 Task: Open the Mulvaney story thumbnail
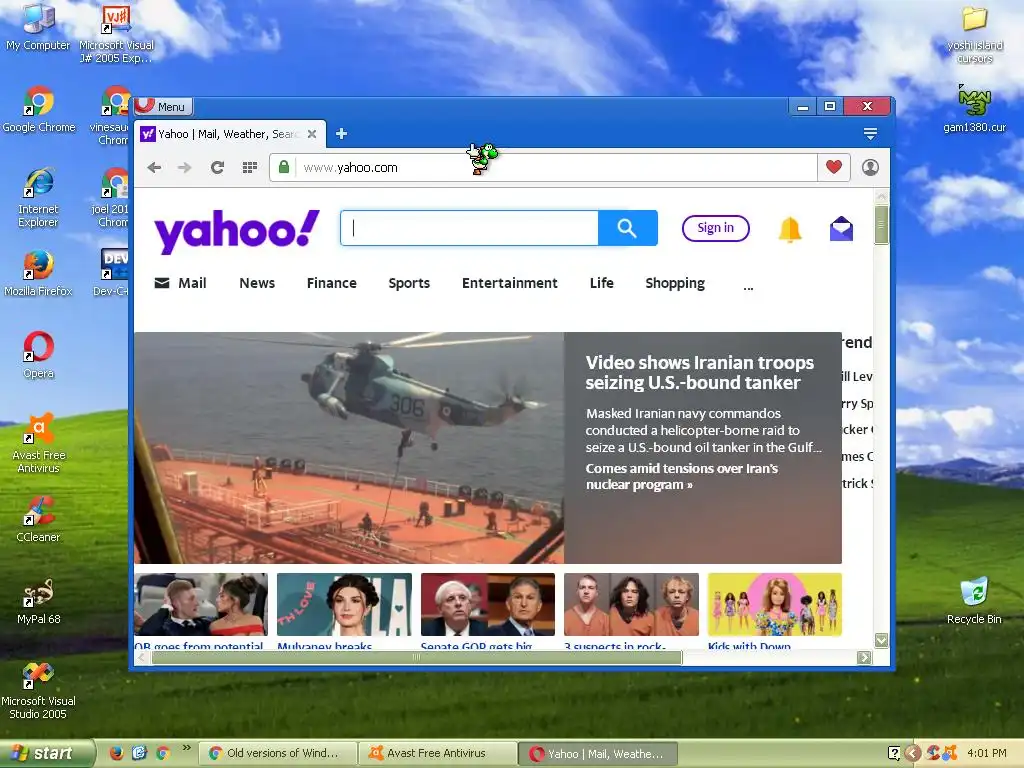pyautogui.click(x=344, y=605)
